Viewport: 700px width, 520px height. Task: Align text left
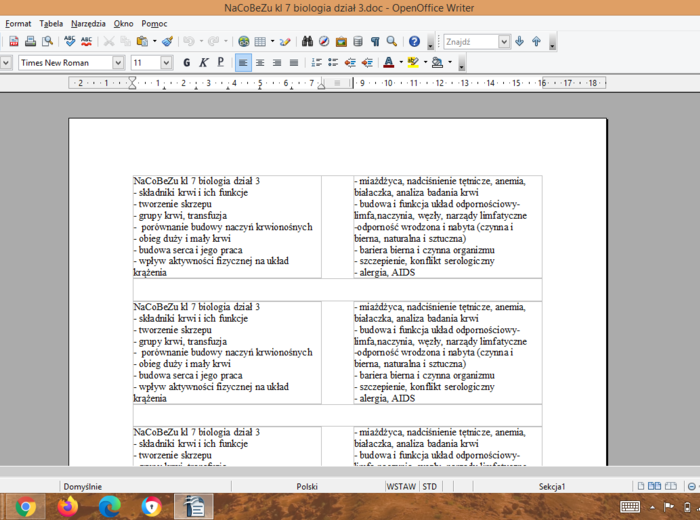click(243, 62)
